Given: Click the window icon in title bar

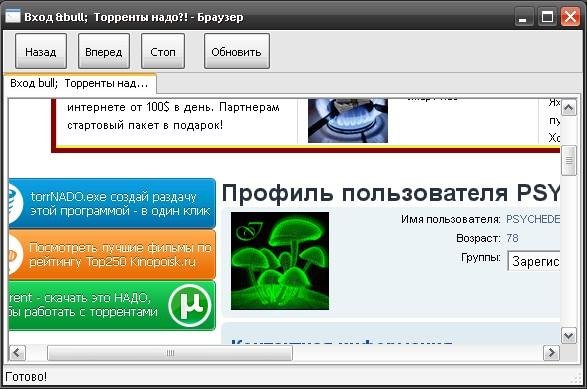Looking at the screenshot, I should click(x=13, y=17).
